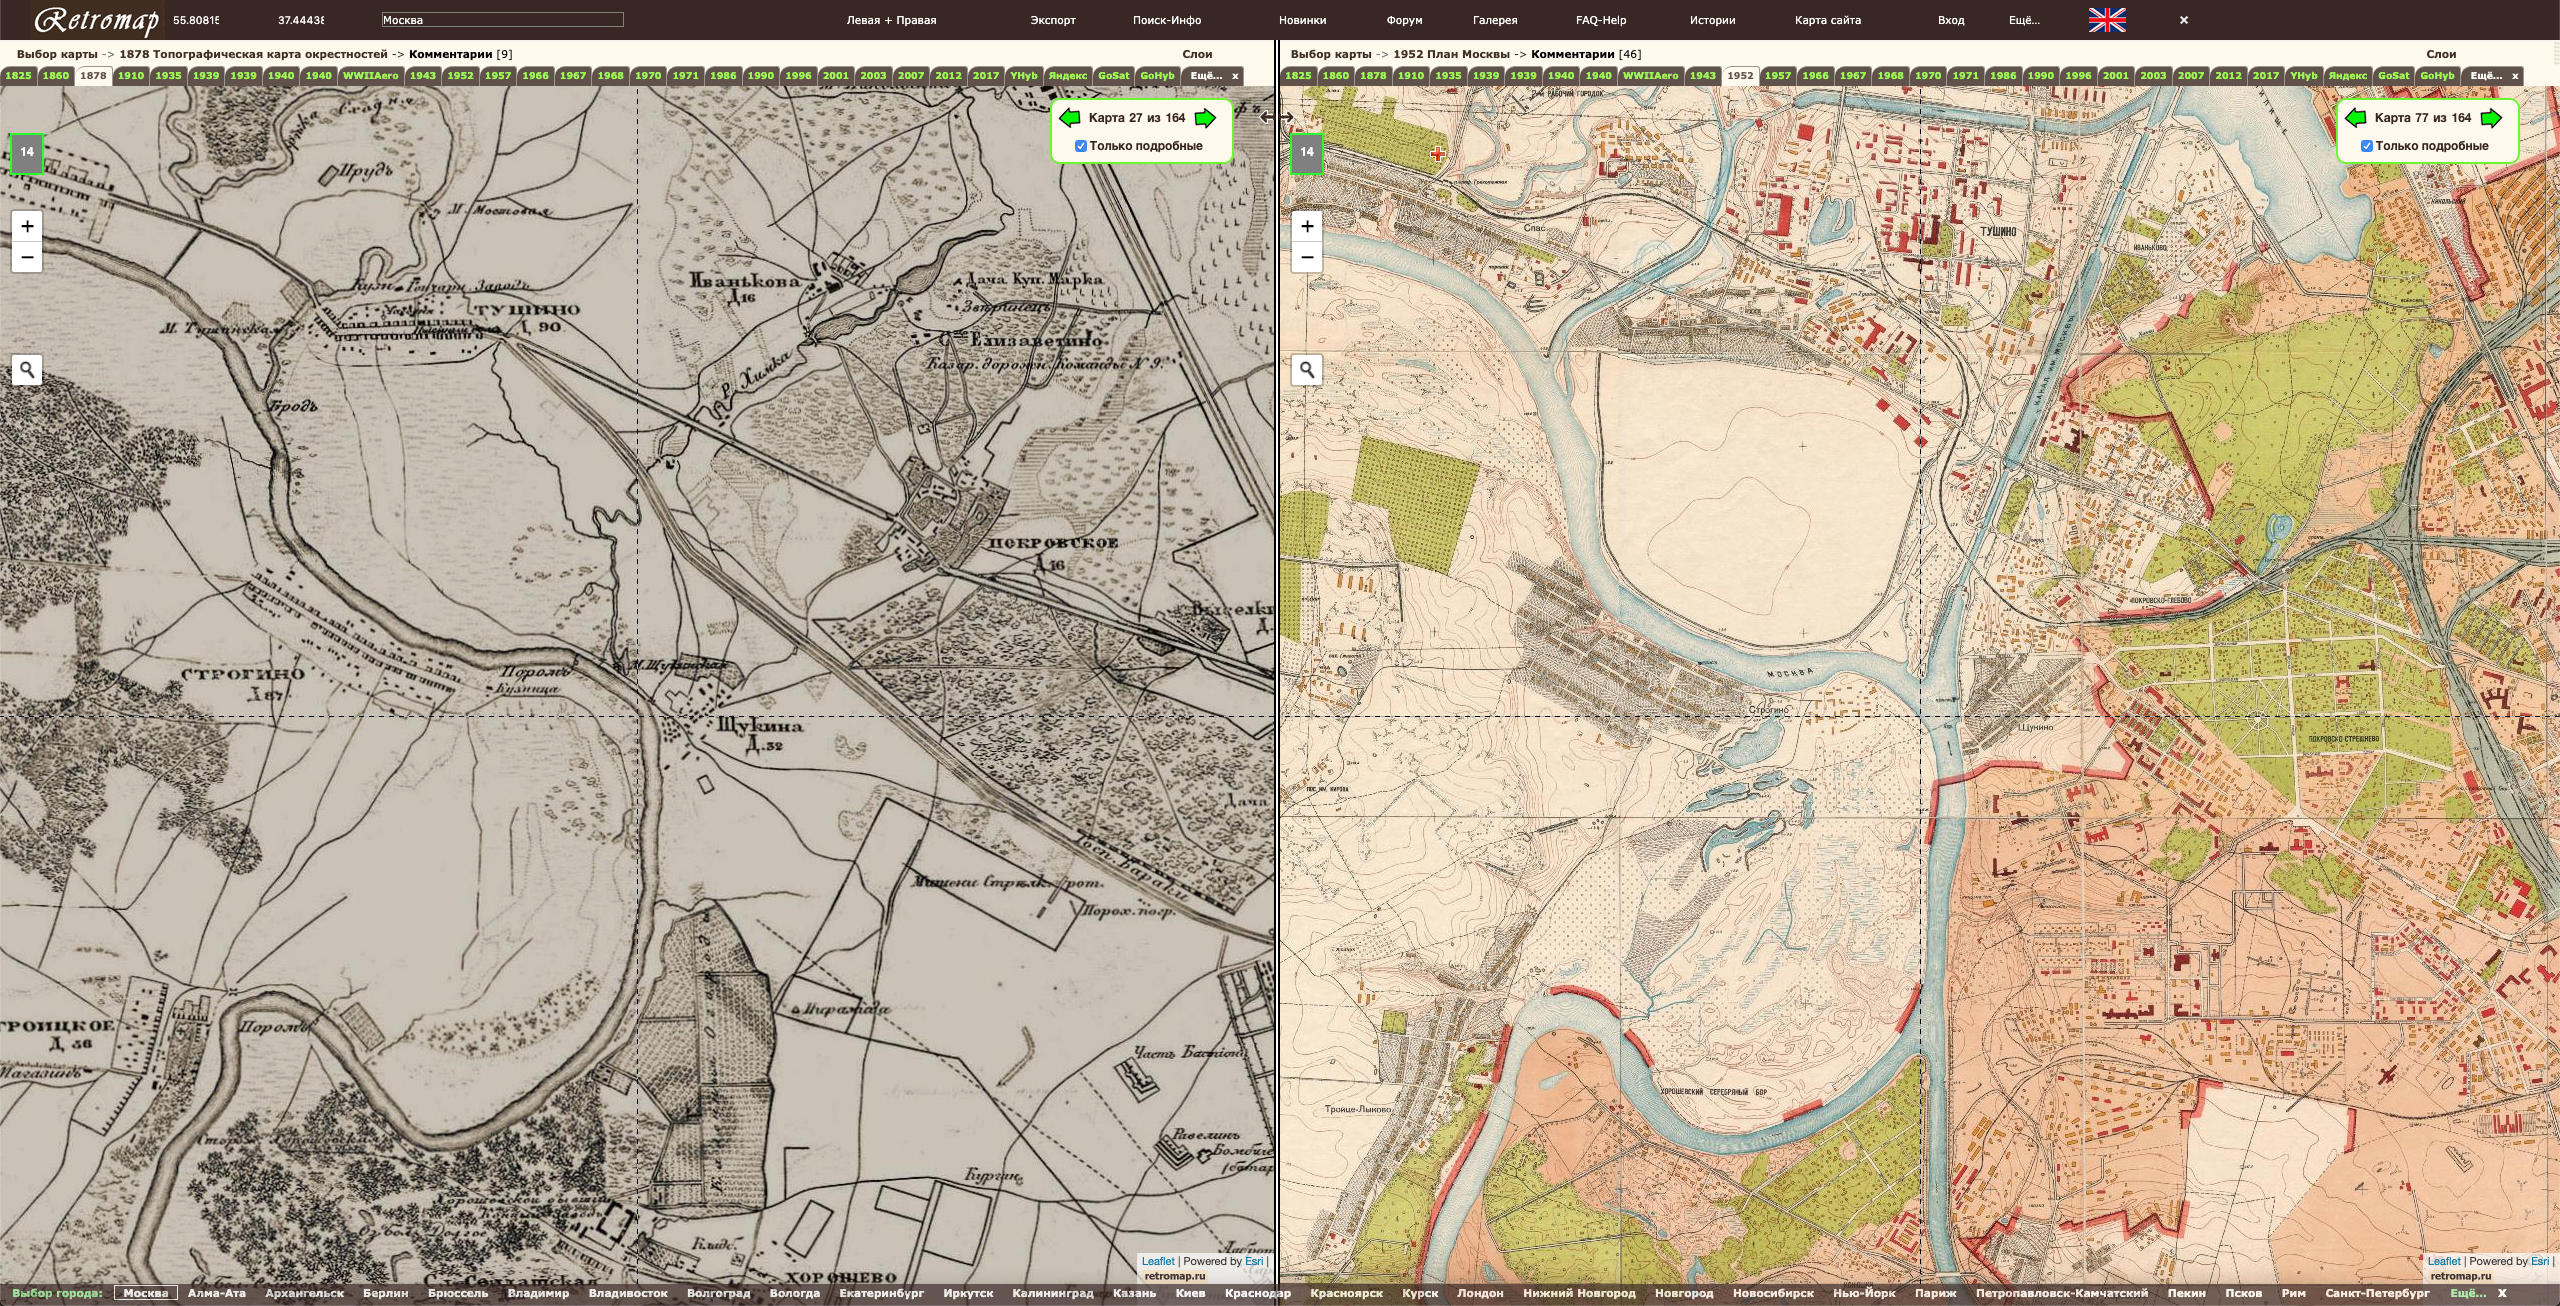The width and height of the screenshot is (2560, 1306).
Task: Switch language via UK flag icon
Action: (2107, 20)
